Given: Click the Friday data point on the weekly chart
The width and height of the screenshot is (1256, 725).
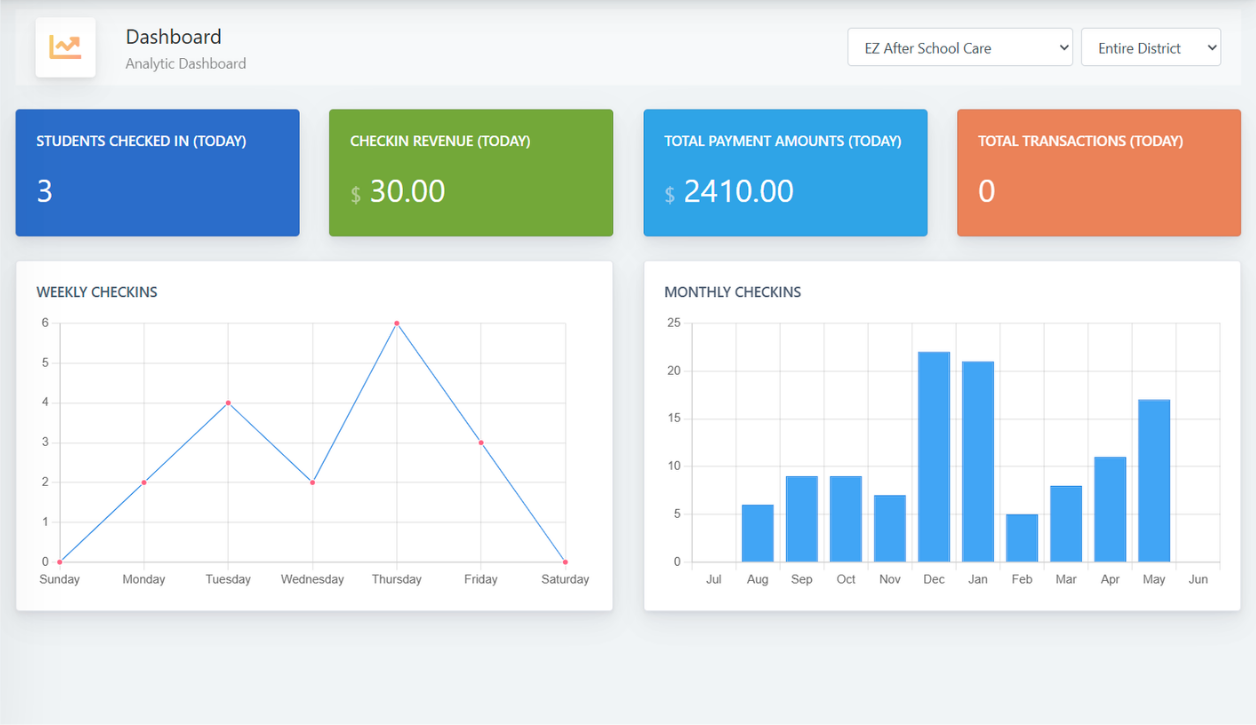Looking at the screenshot, I should click(480, 441).
